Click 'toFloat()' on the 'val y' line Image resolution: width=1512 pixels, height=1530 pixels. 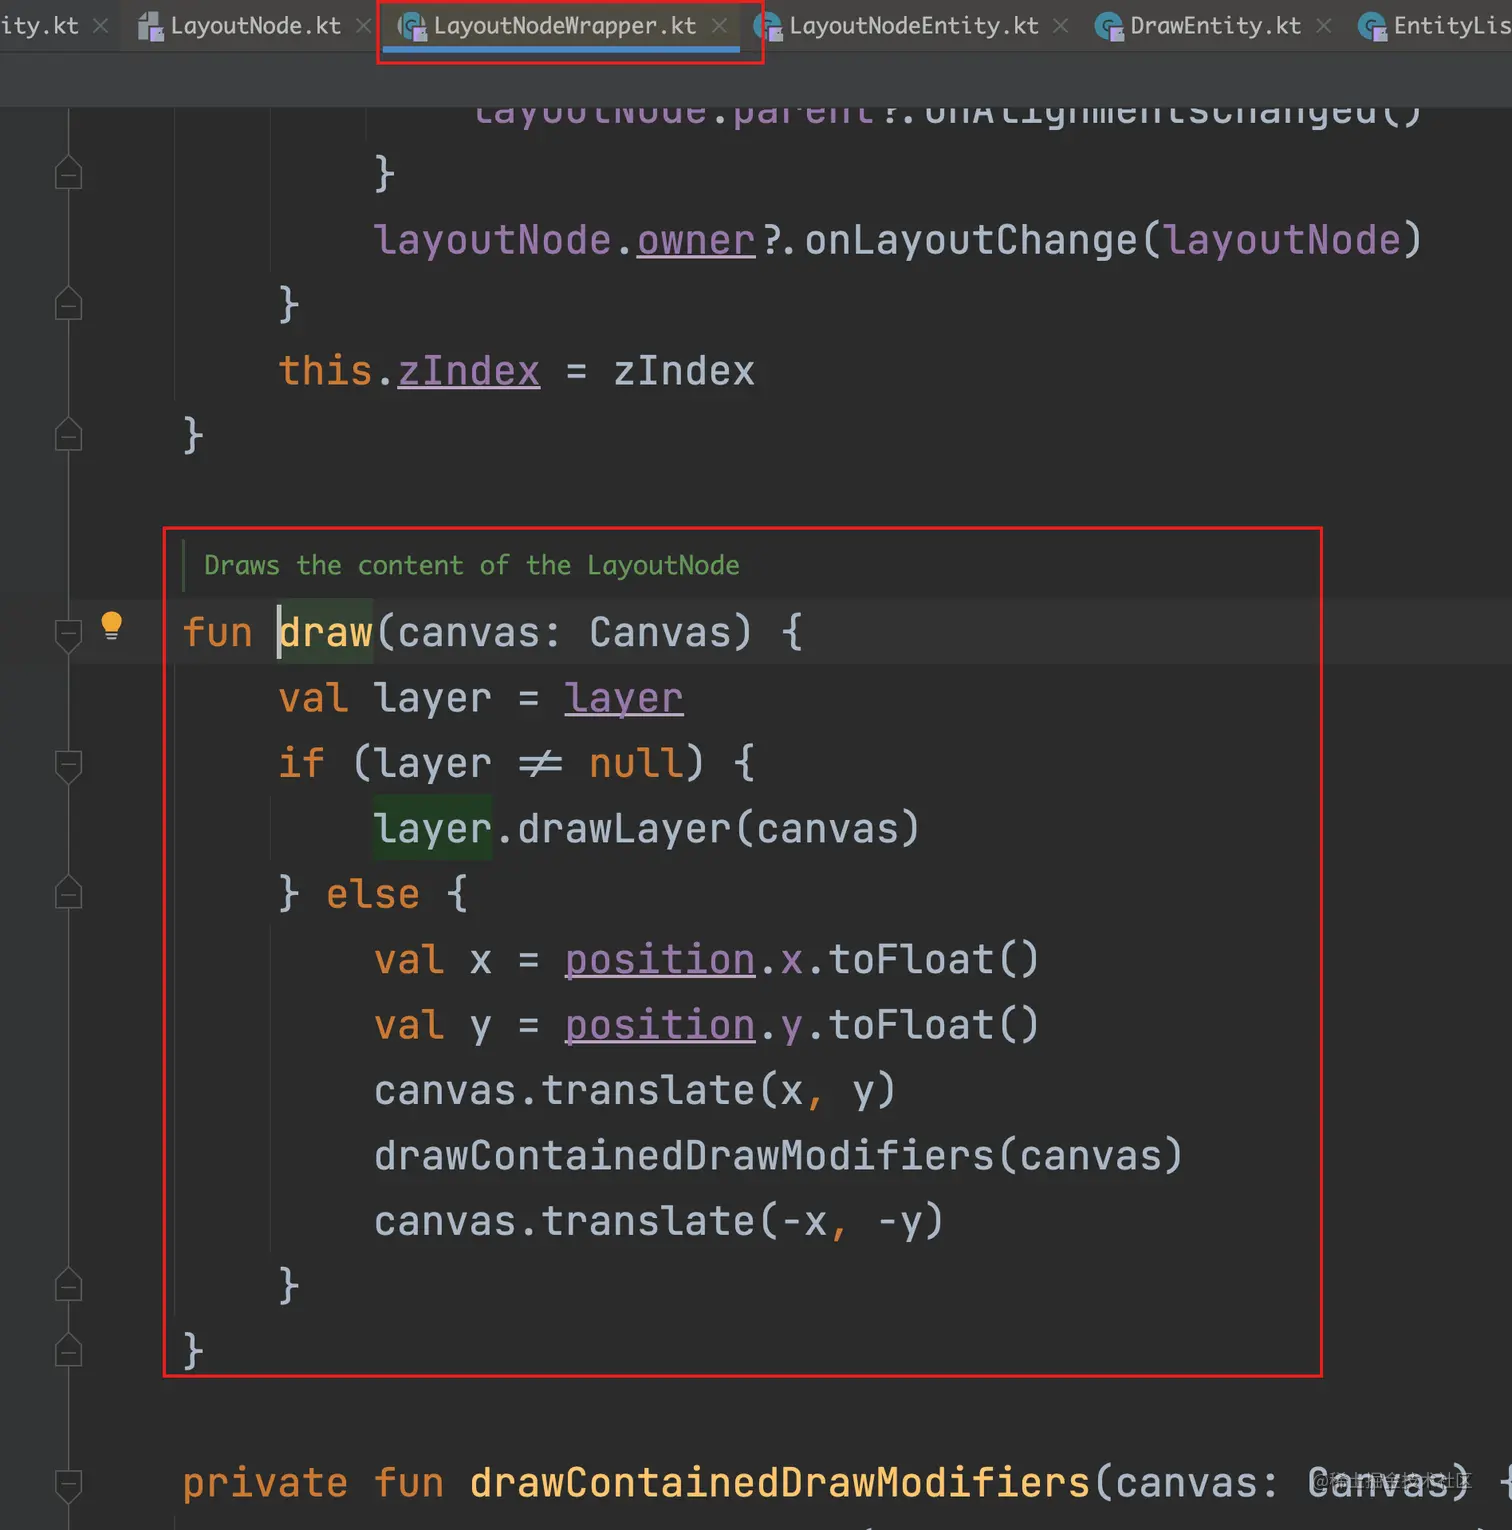tap(934, 1025)
